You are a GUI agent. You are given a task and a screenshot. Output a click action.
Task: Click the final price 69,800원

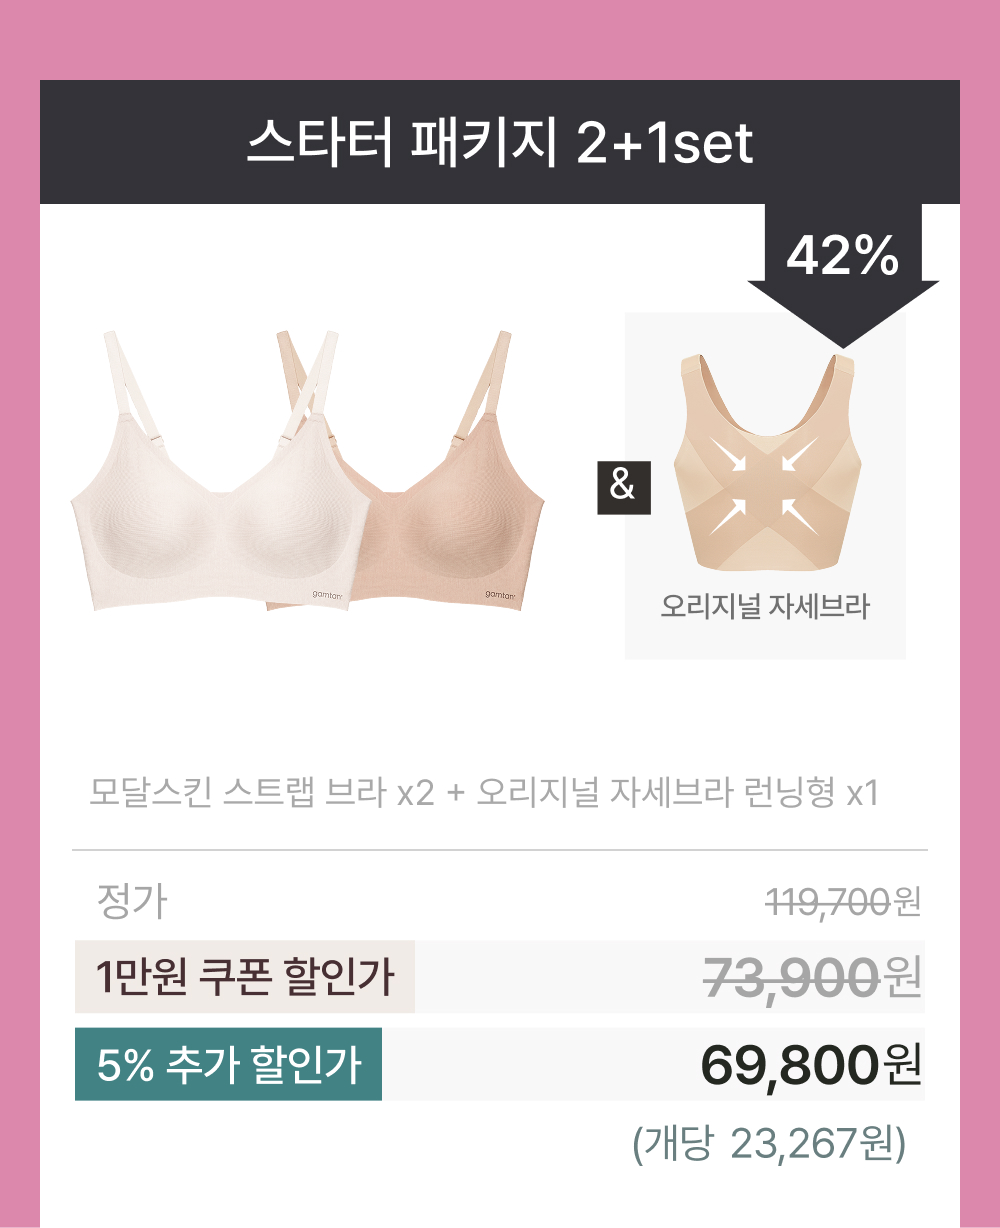coord(811,1066)
